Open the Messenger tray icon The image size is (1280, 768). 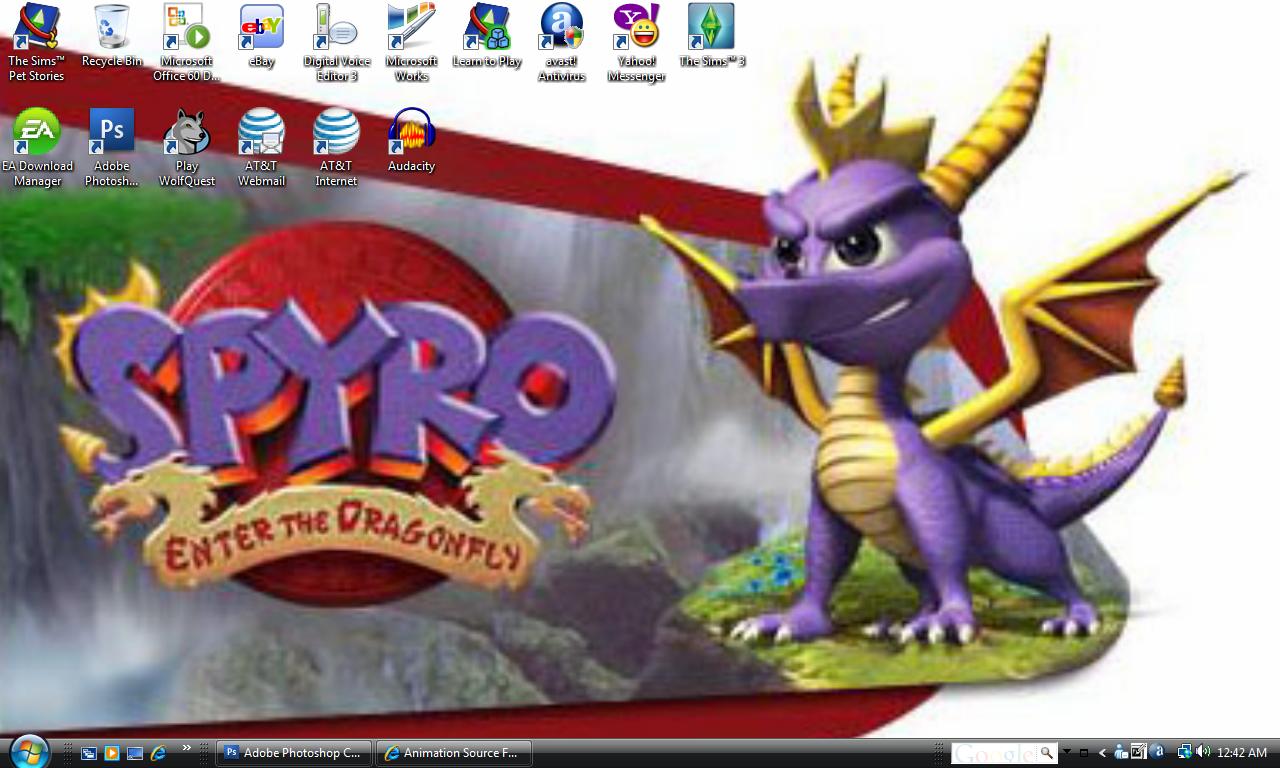tap(1121, 753)
